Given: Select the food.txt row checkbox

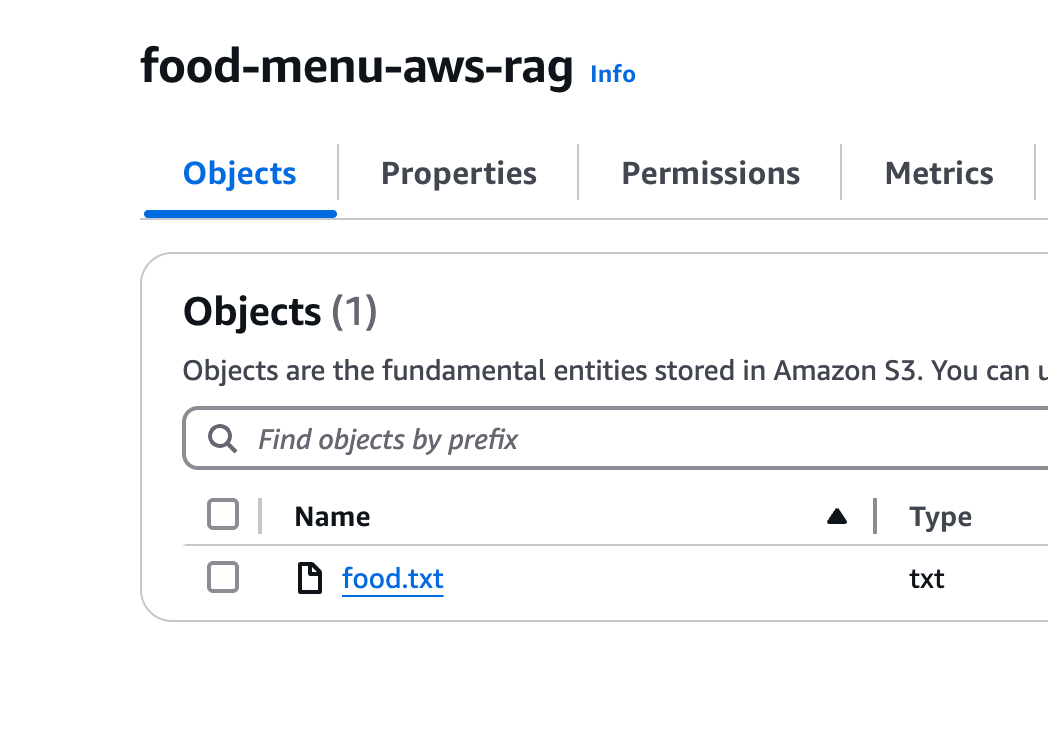Looking at the screenshot, I should 223,577.
